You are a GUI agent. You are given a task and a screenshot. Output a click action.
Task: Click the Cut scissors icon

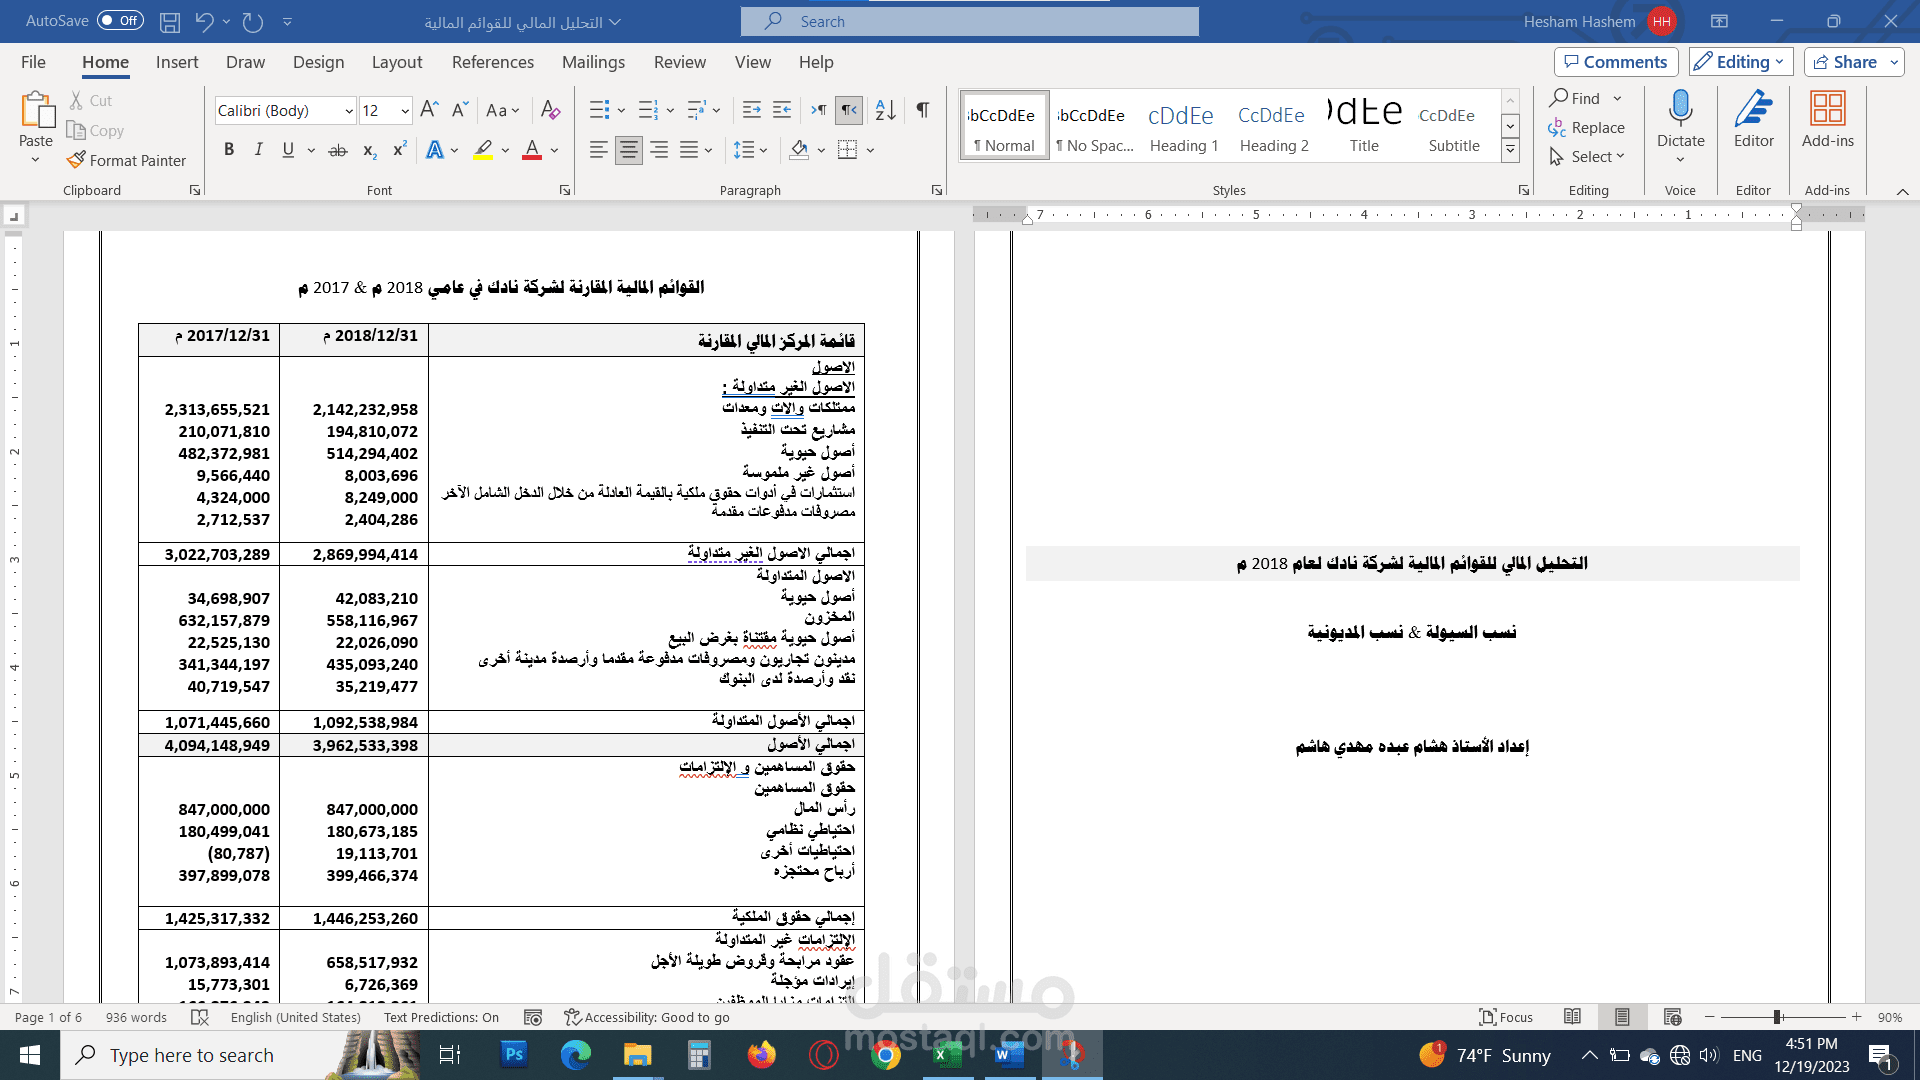pos(76,101)
